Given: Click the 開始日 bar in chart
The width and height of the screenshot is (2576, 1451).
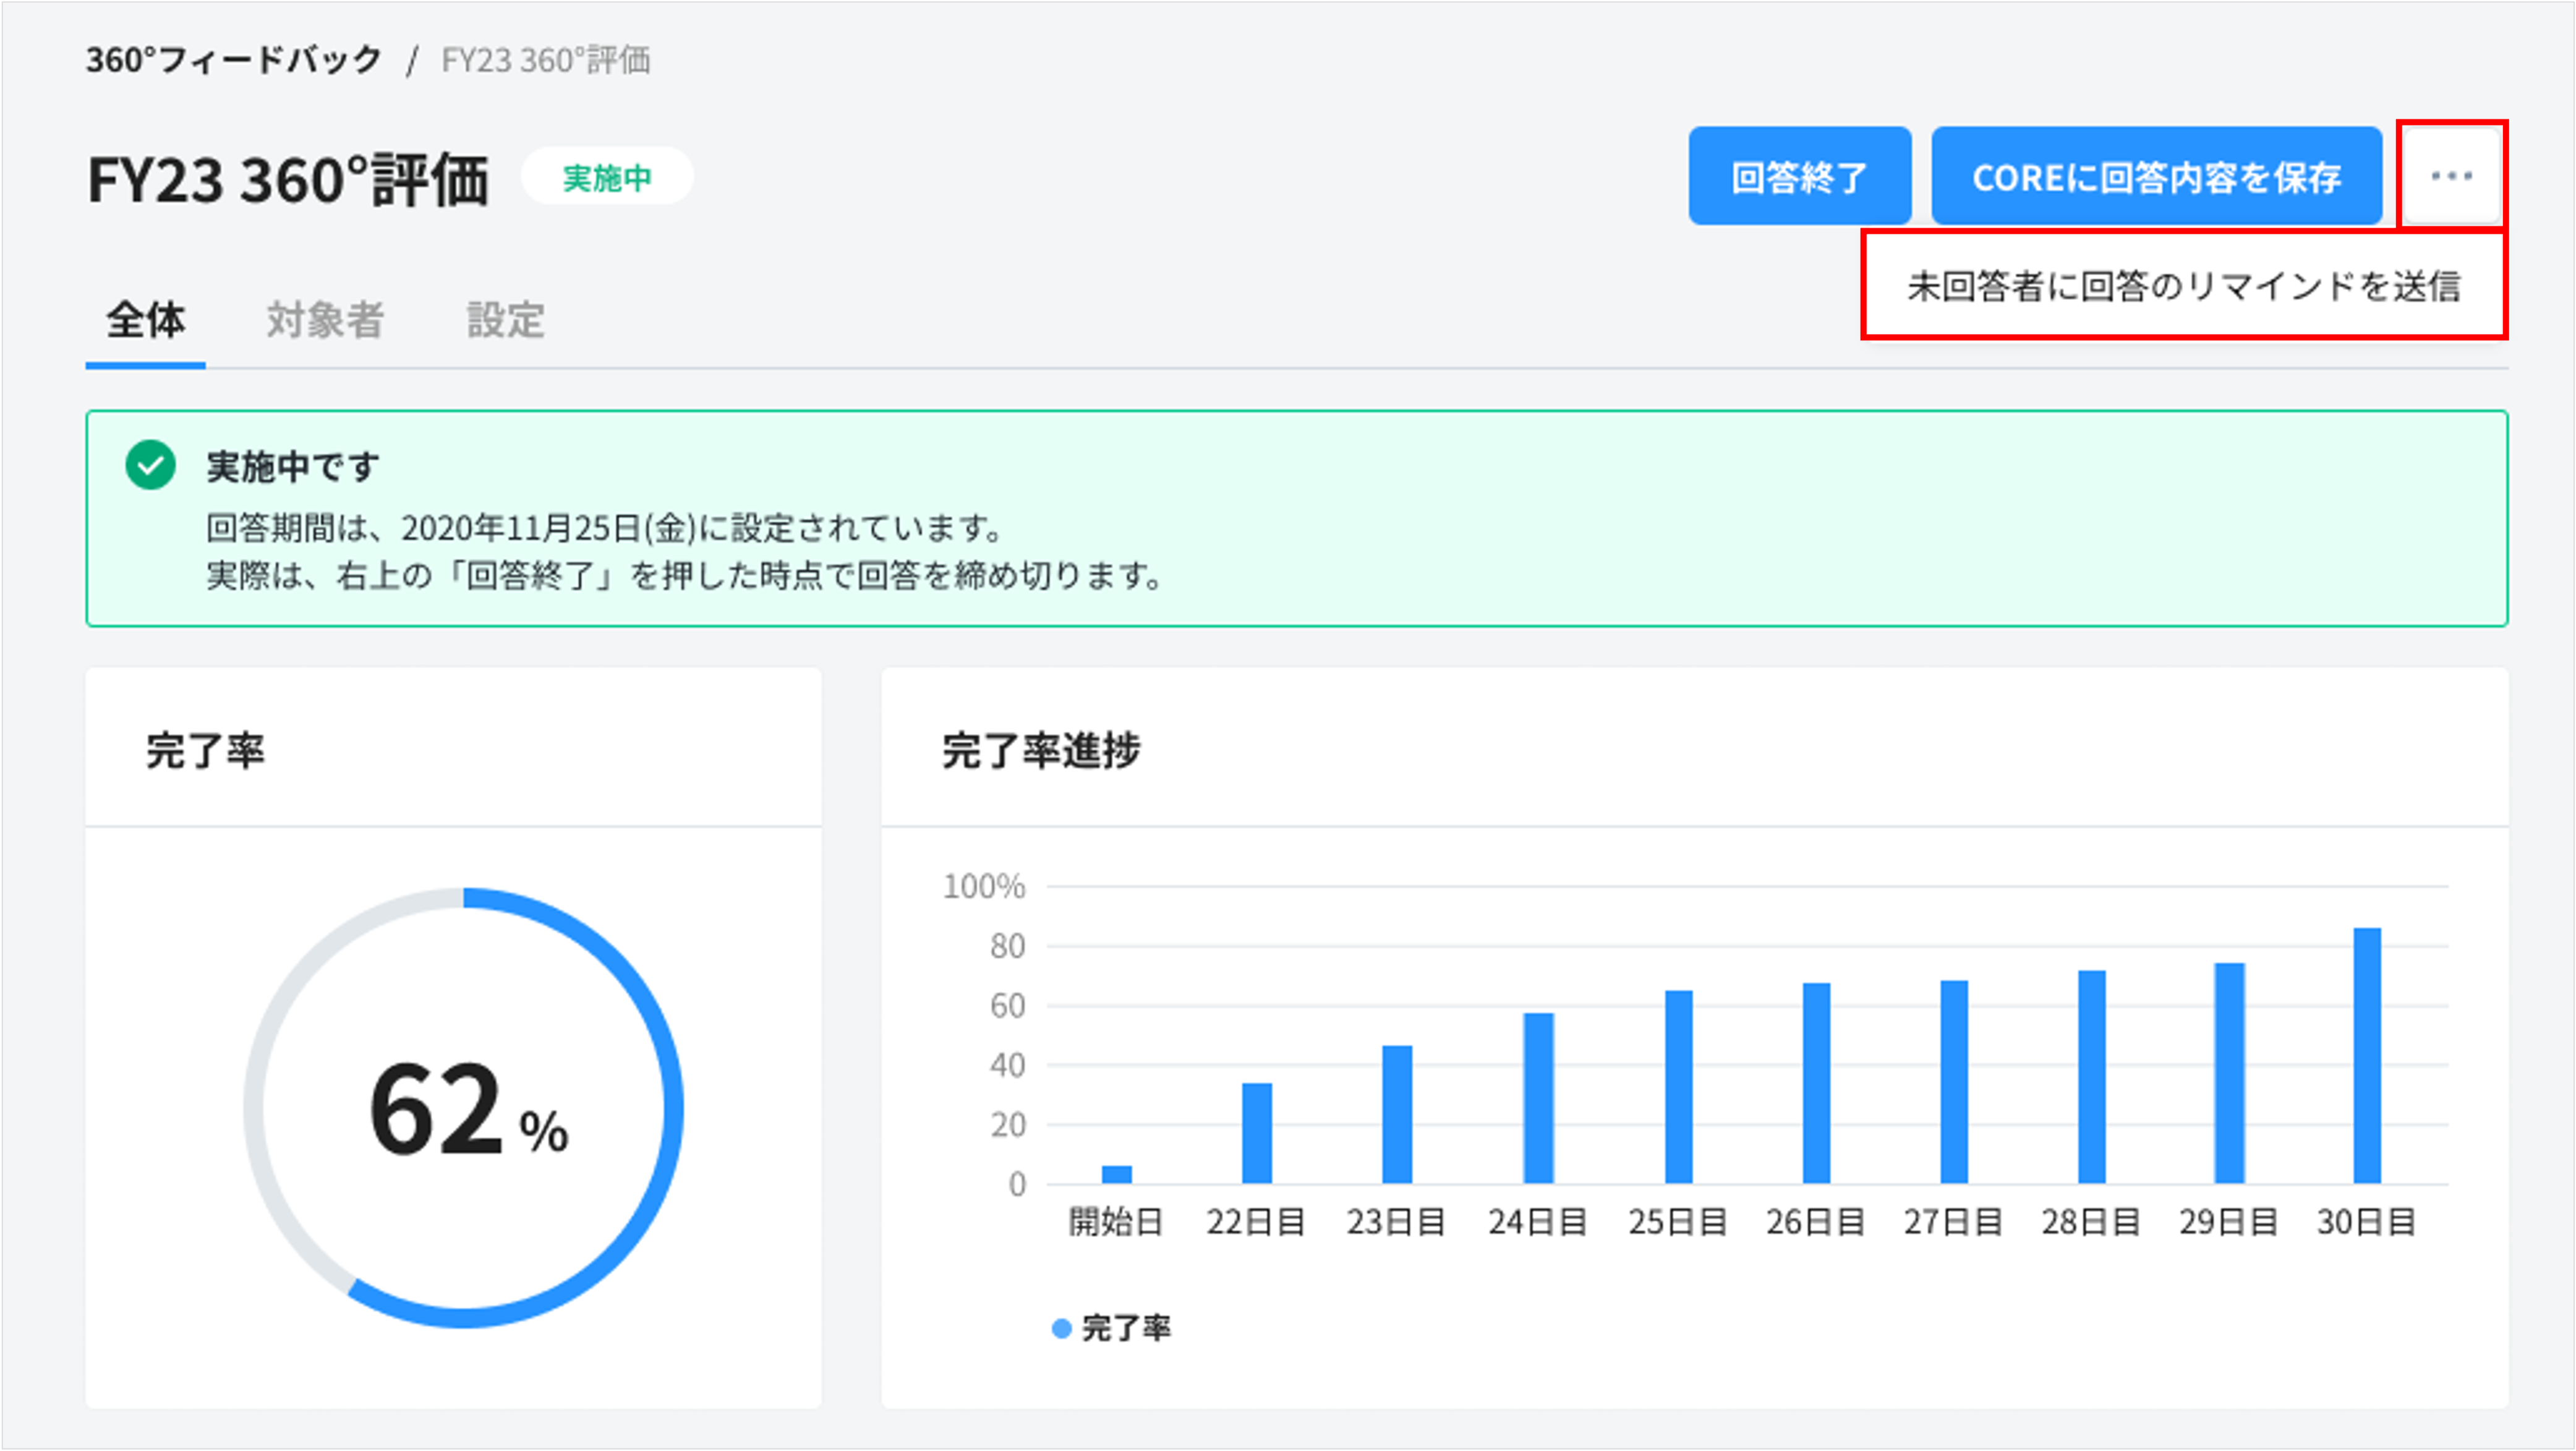Looking at the screenshot, I should pos(1116,1174).
